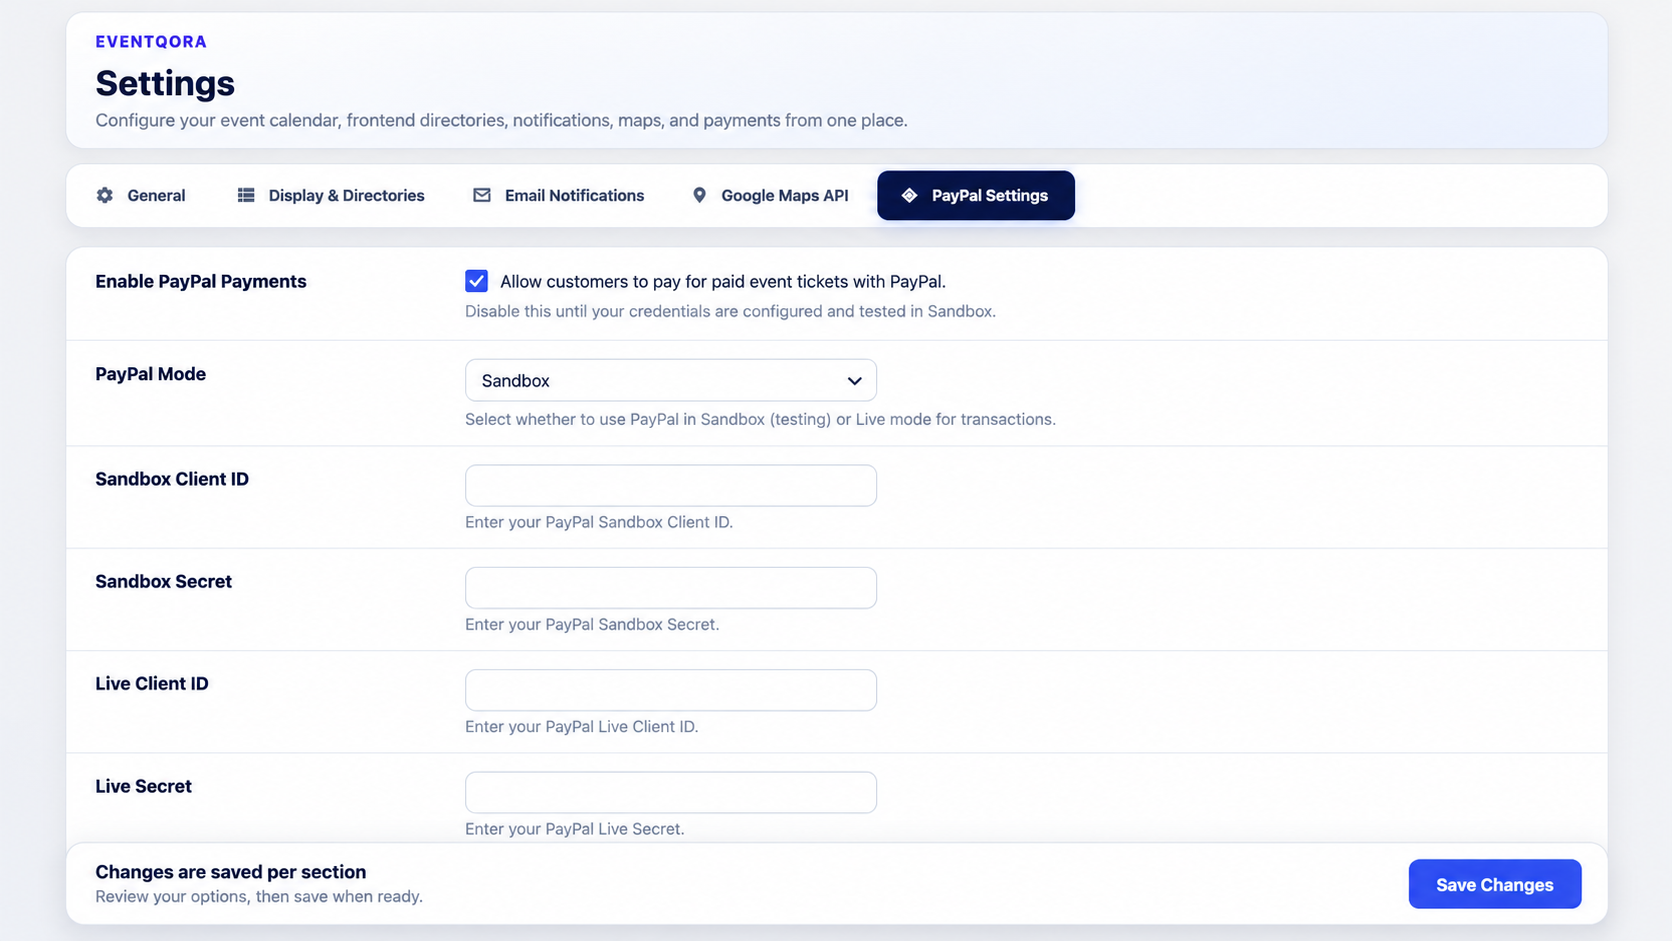Image resolution: width=1672 pixels, height=941 pixels.
Task: Switch to the General tab
Action: point(141,195)
